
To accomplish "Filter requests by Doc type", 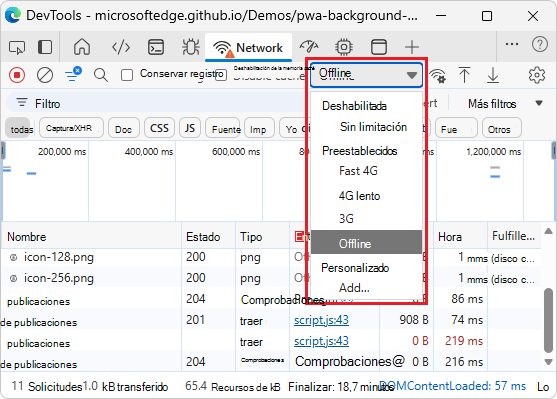I will pyautogui.click(x=124, y=129).
